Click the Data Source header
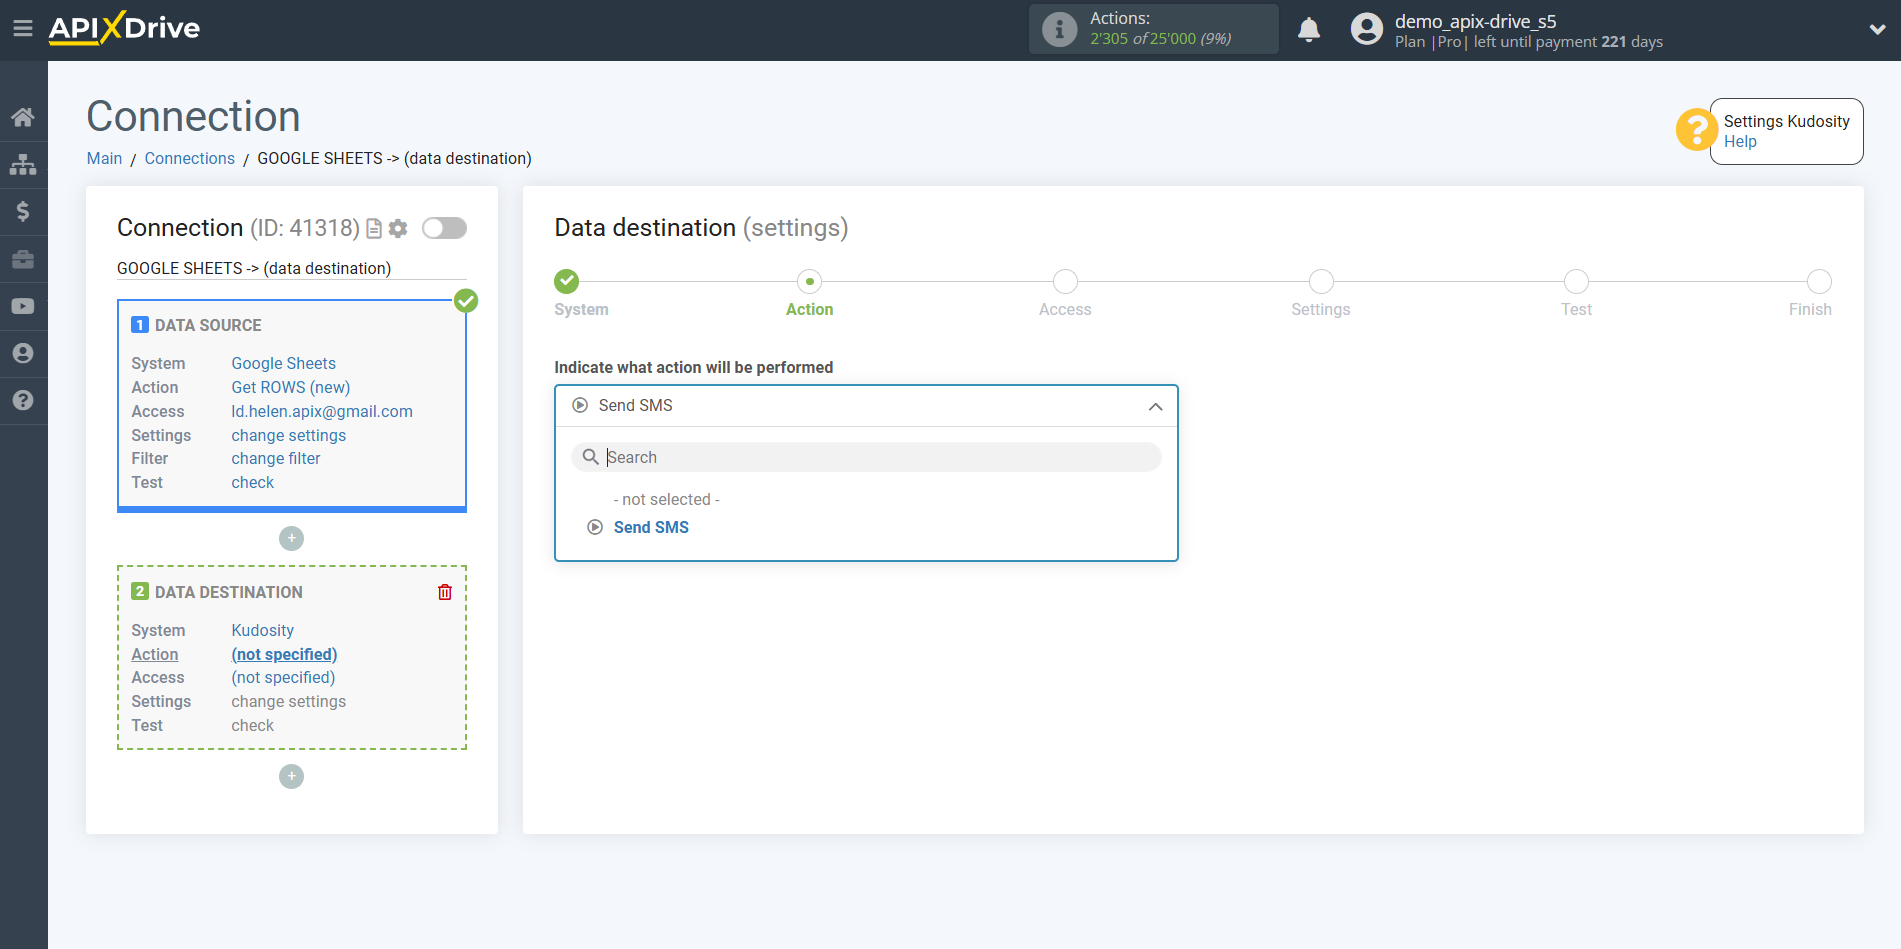 (208, 325)
